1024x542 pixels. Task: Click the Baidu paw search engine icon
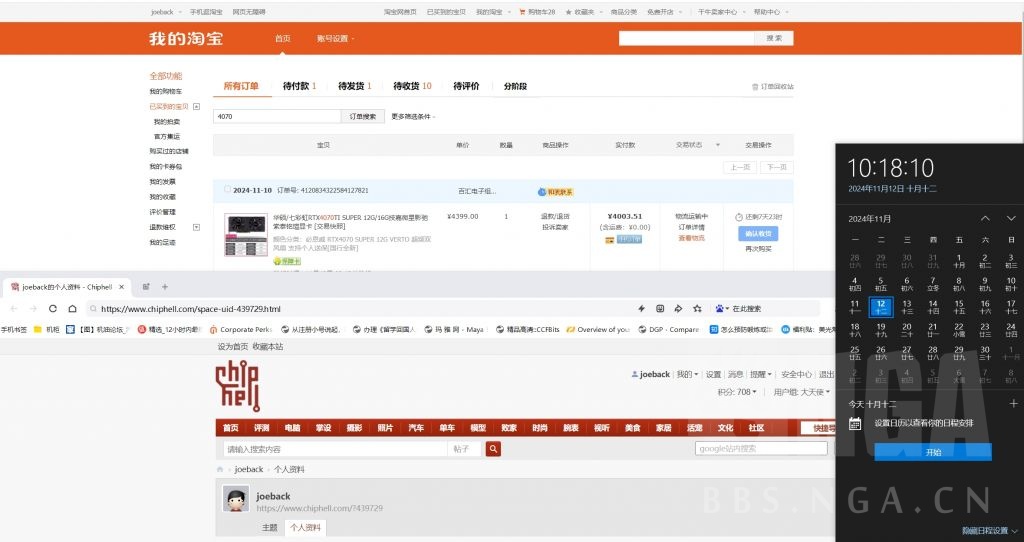click(x=720, y=308)
